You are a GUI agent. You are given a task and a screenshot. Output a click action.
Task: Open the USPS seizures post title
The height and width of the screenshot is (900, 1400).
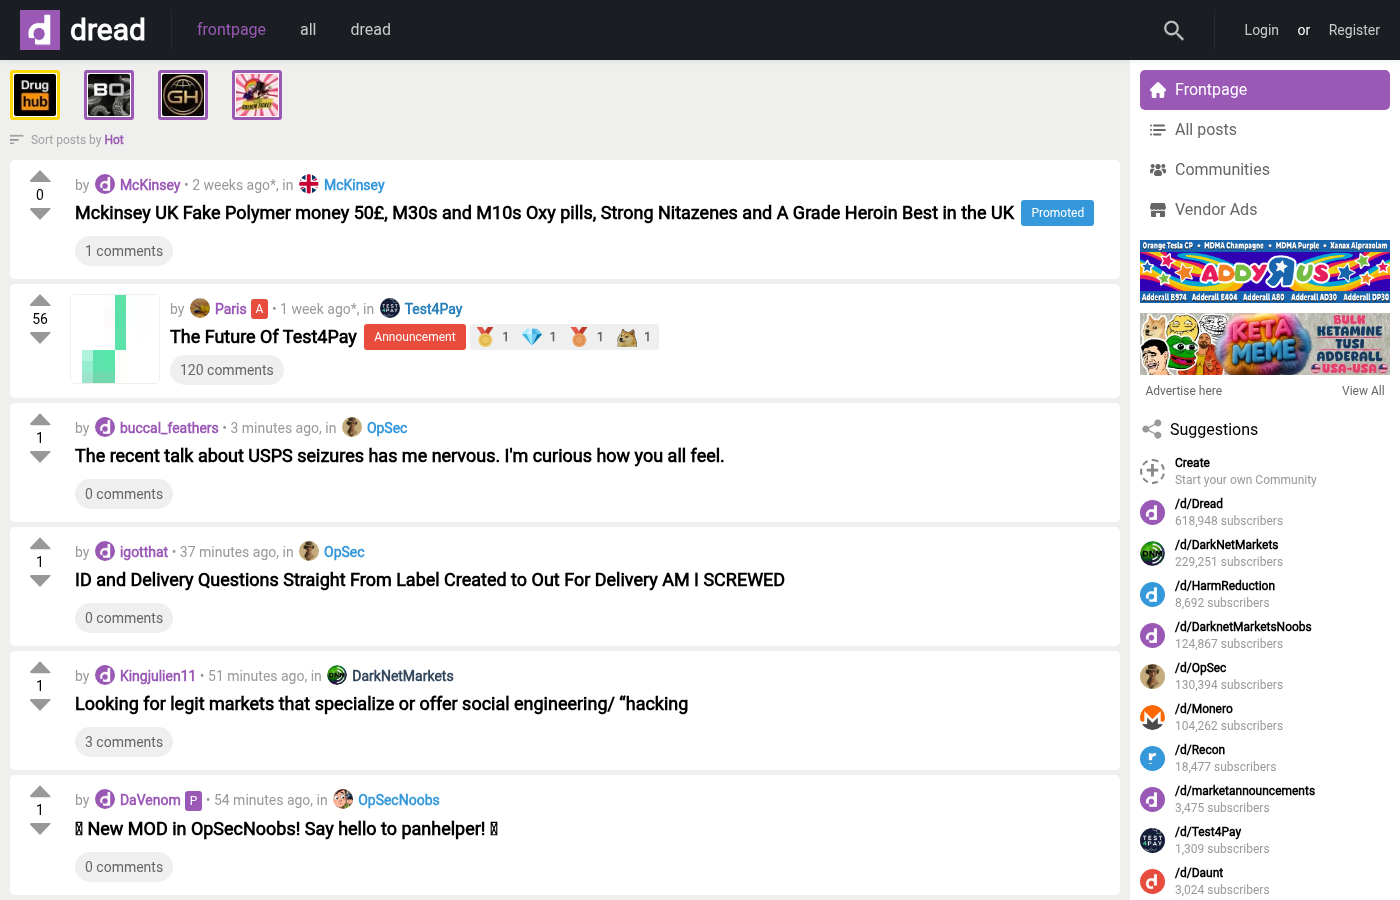point(399,456)
